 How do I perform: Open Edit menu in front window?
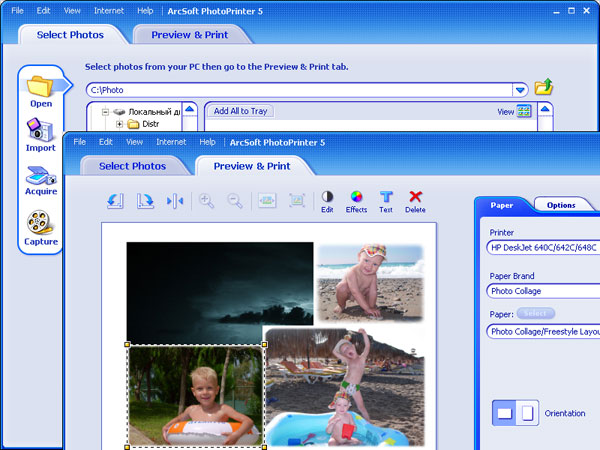(x=106, y=142)
